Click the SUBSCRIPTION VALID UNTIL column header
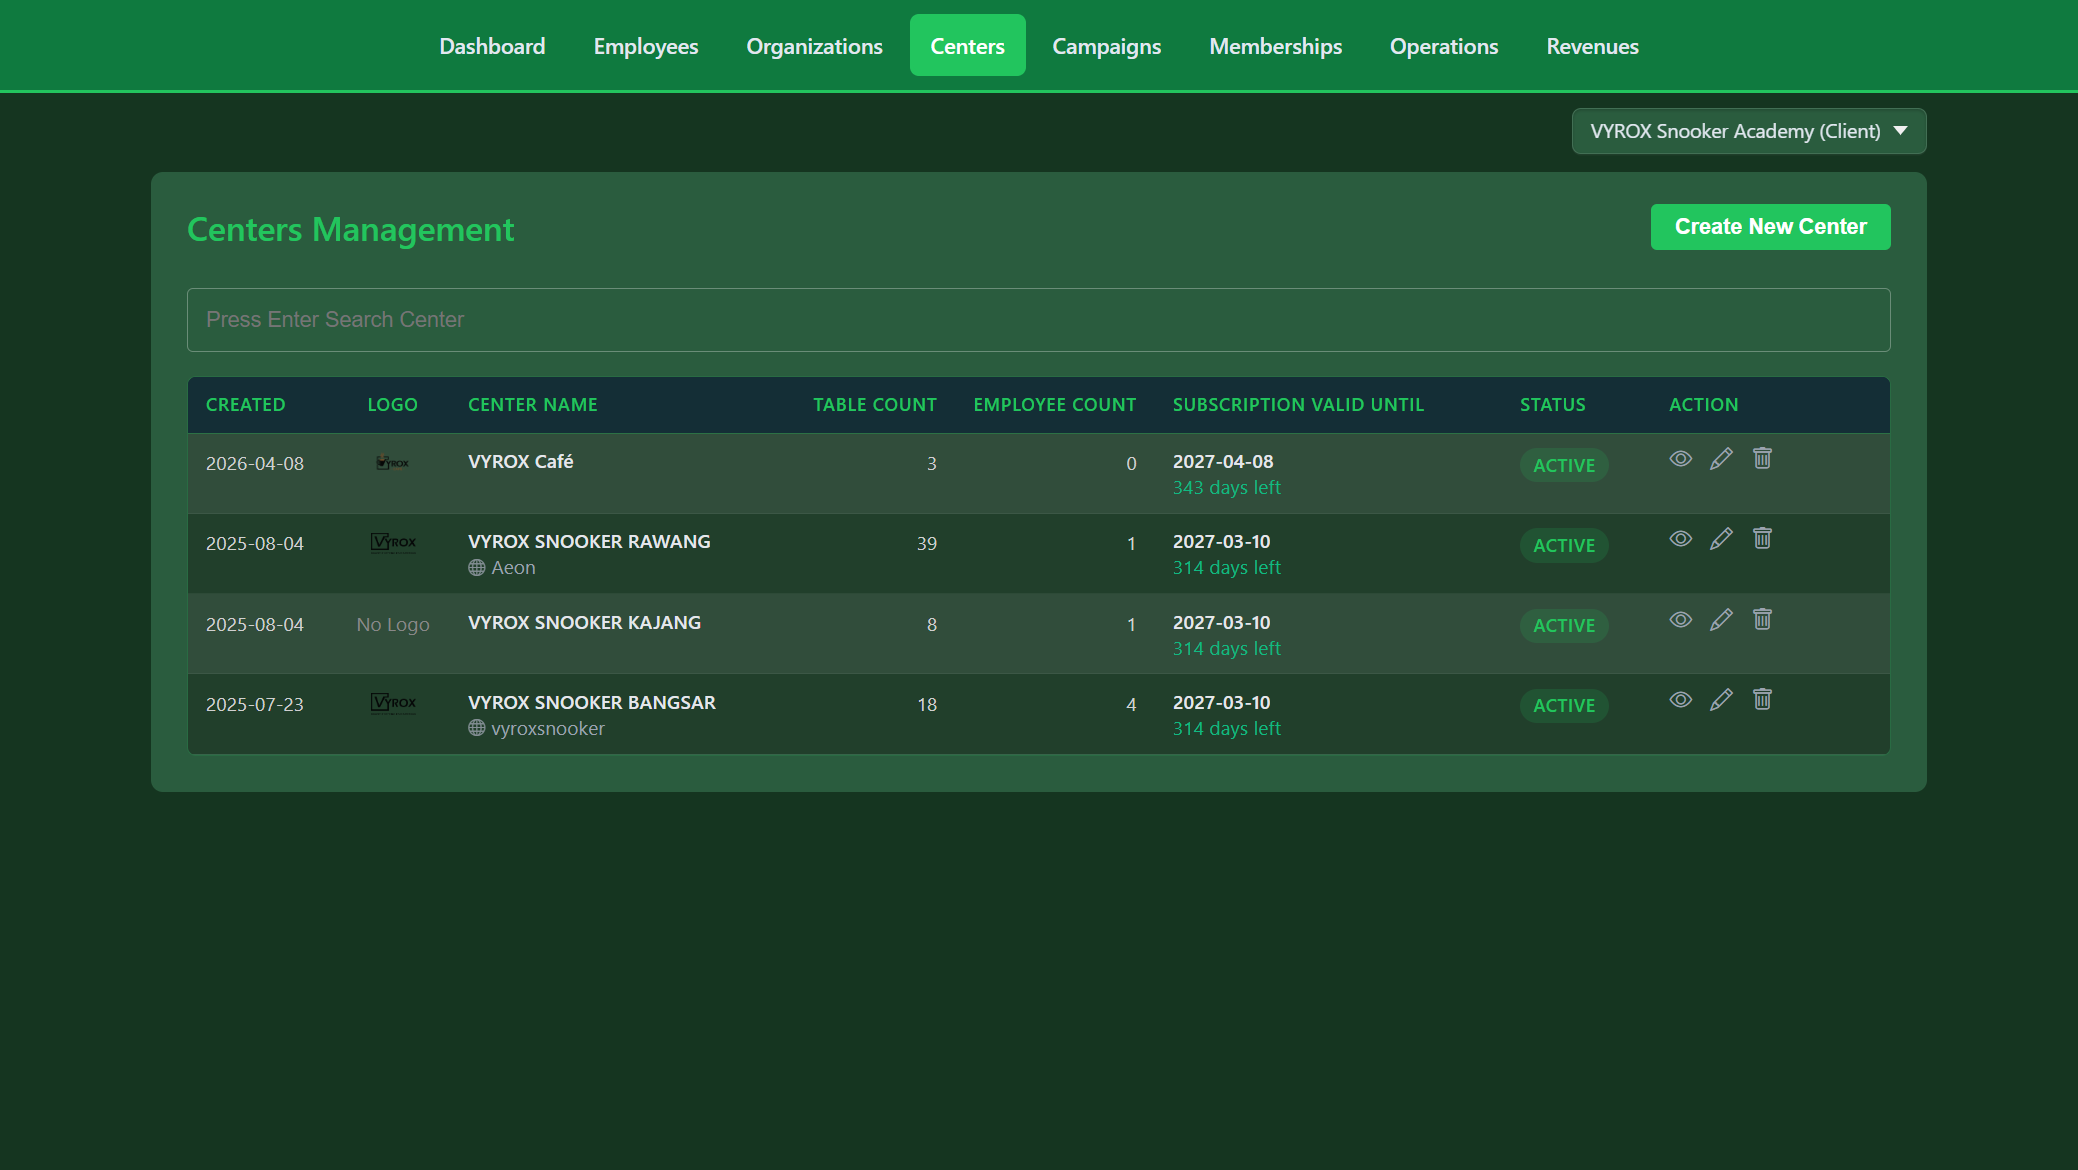2078x1170 pixels. (x=1298, y=405)
